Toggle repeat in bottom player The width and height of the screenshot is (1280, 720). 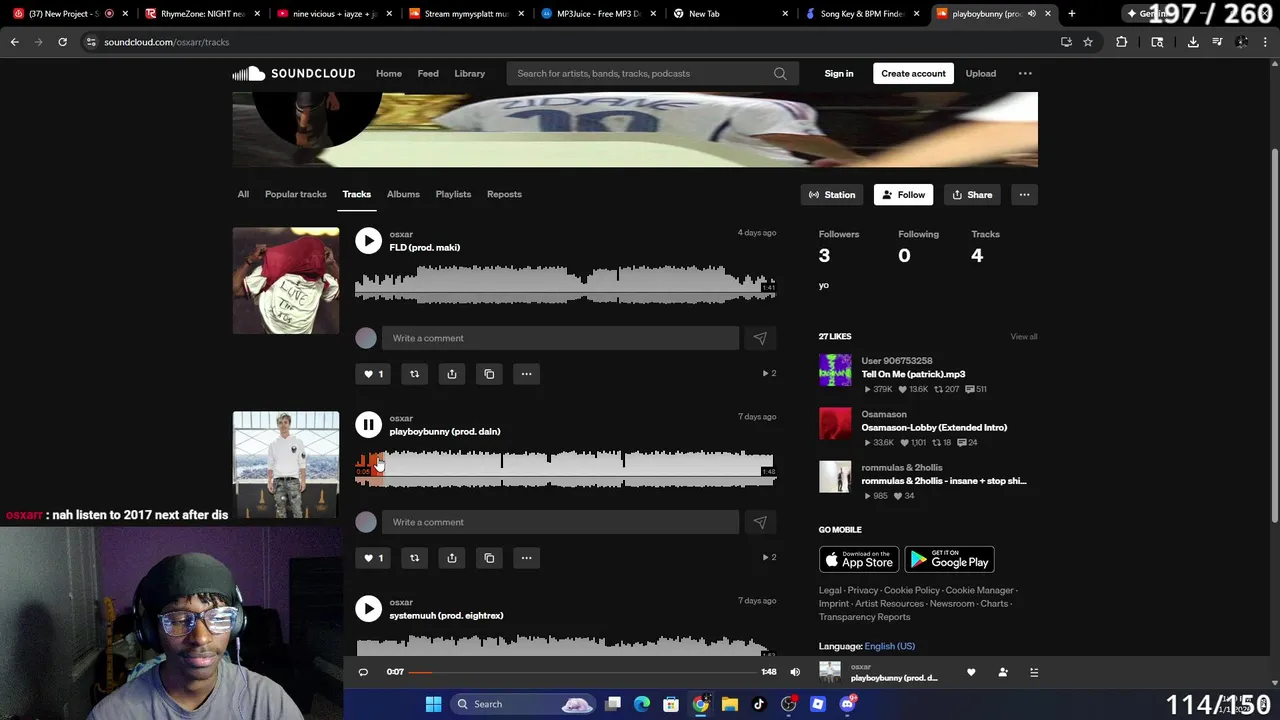click(363, 672)
